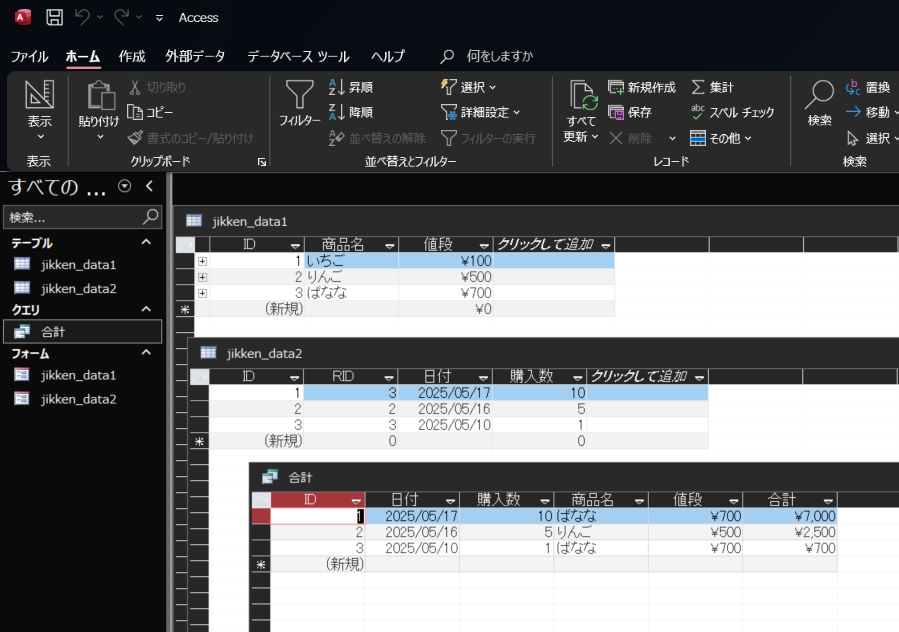Open the ファイル menu tab
Screen dimensions: 899x632
coord(29,56)
